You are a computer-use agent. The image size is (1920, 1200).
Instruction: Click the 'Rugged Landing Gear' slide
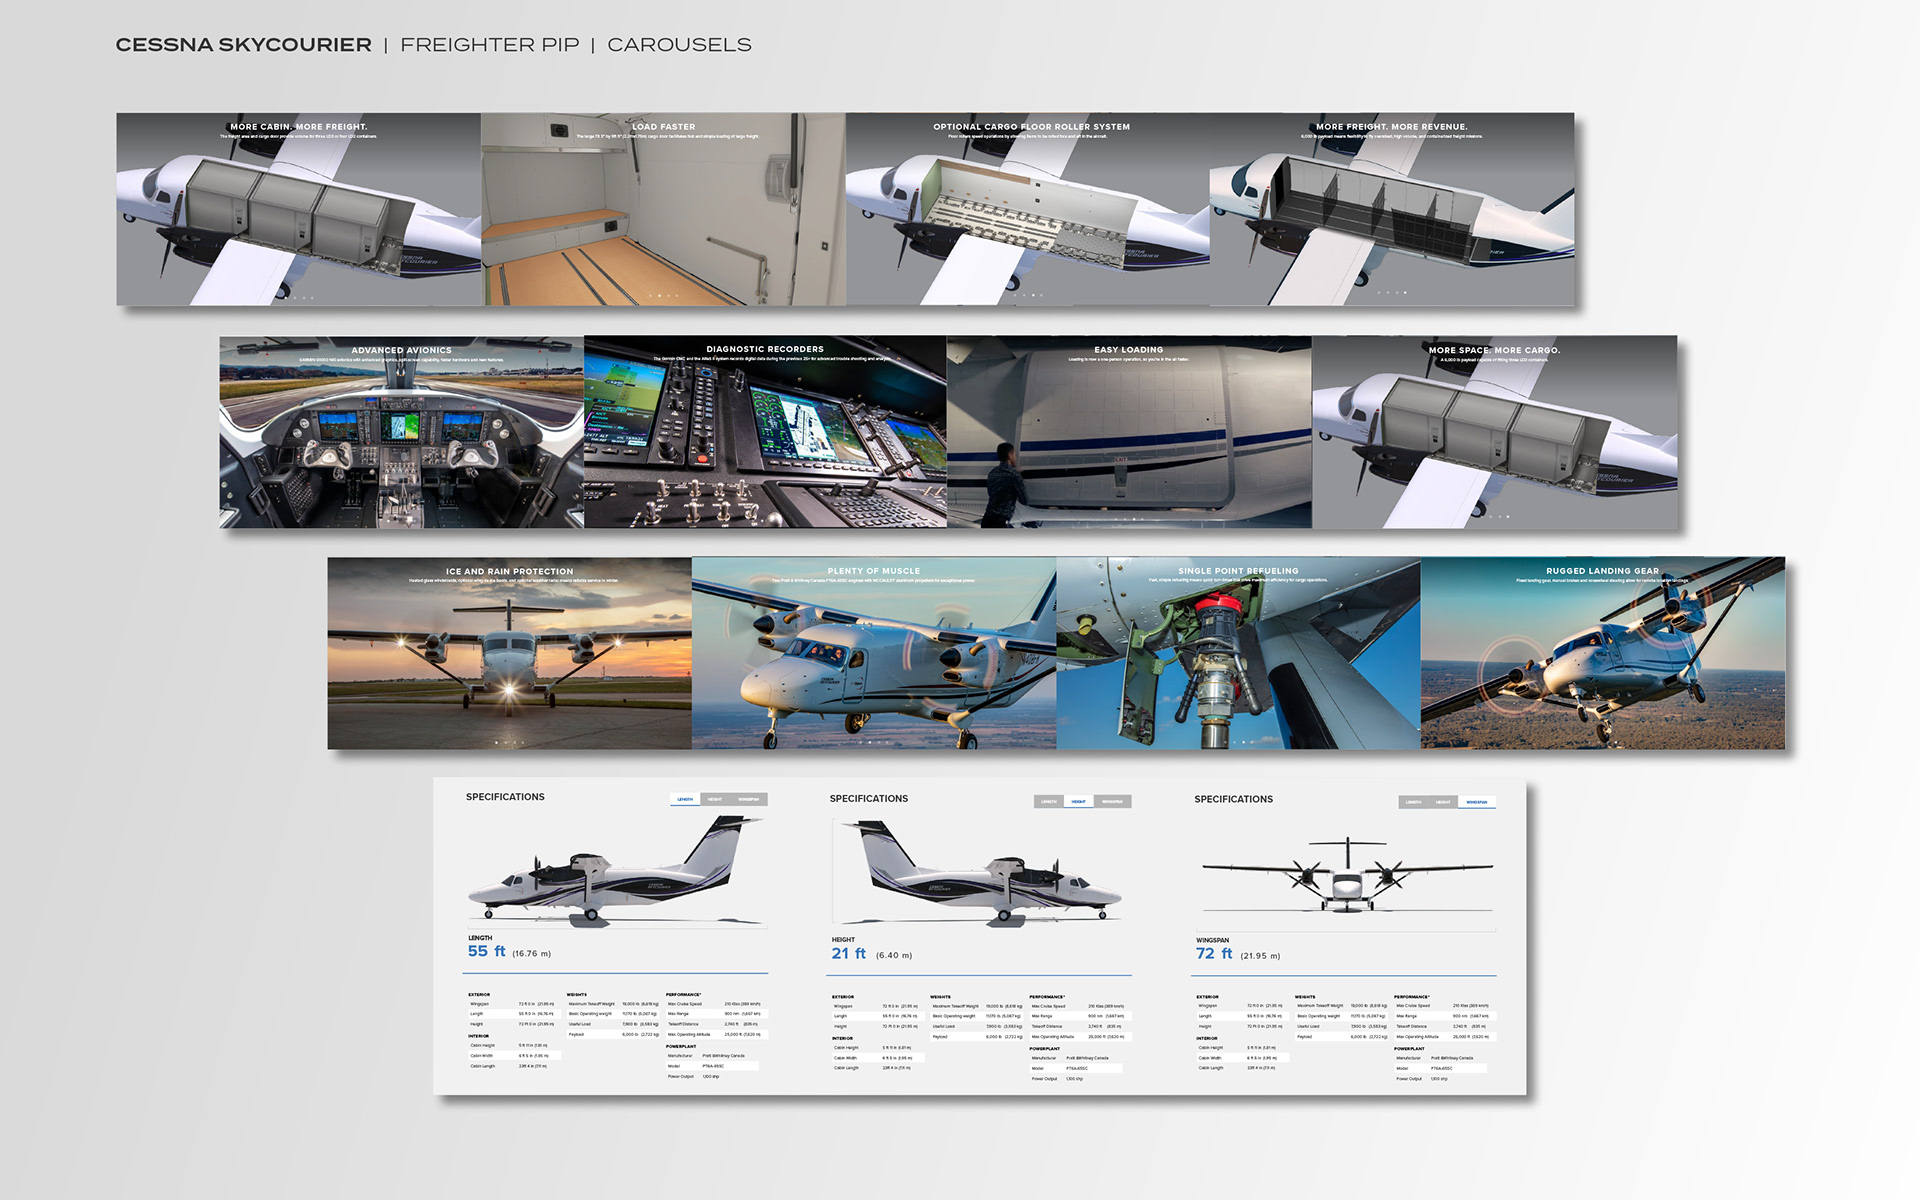pyautogui.click(x=1602, y=653)
